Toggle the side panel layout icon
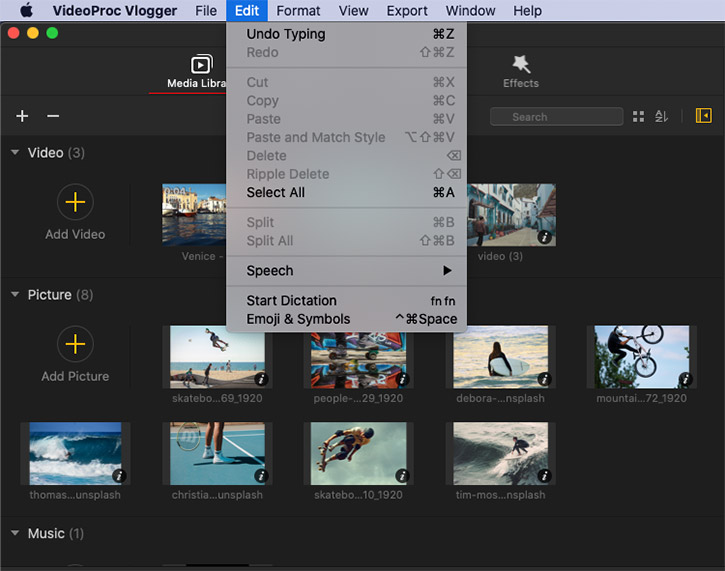The height and width of the screenshot is (571, 725). tap(704, 116)
